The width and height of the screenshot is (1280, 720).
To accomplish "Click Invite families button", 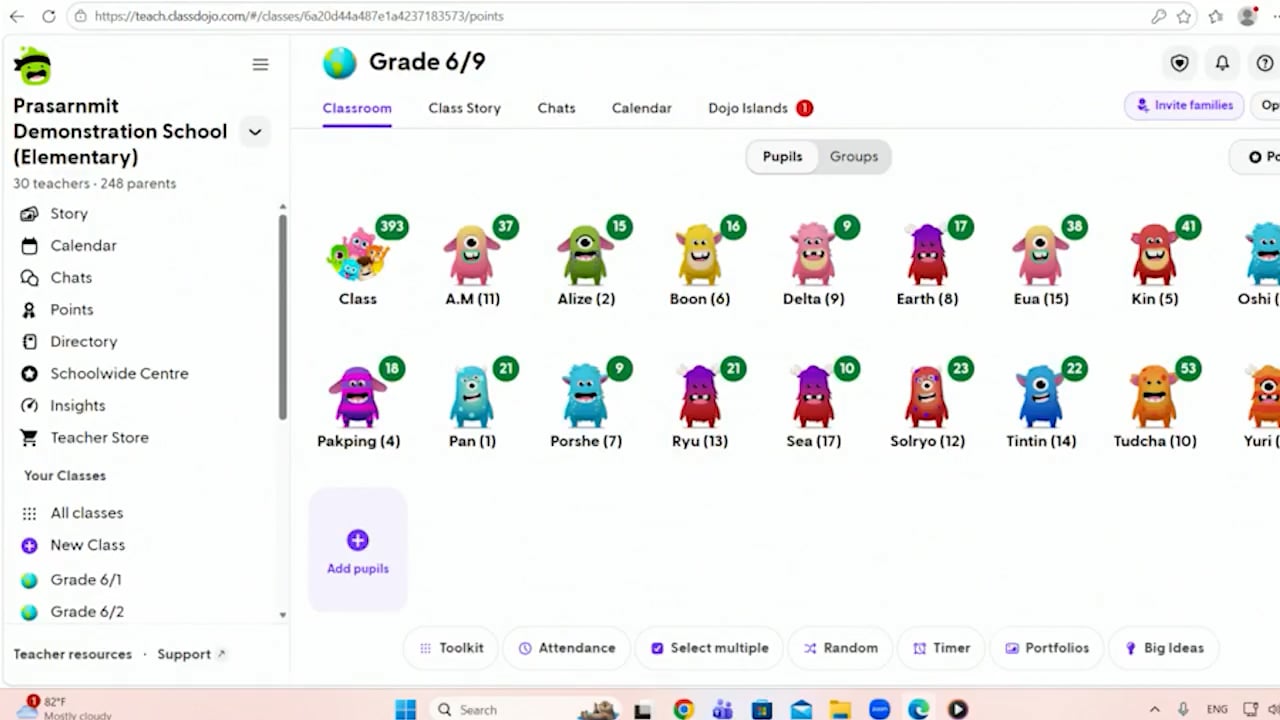I will (x=1184, y=105).
